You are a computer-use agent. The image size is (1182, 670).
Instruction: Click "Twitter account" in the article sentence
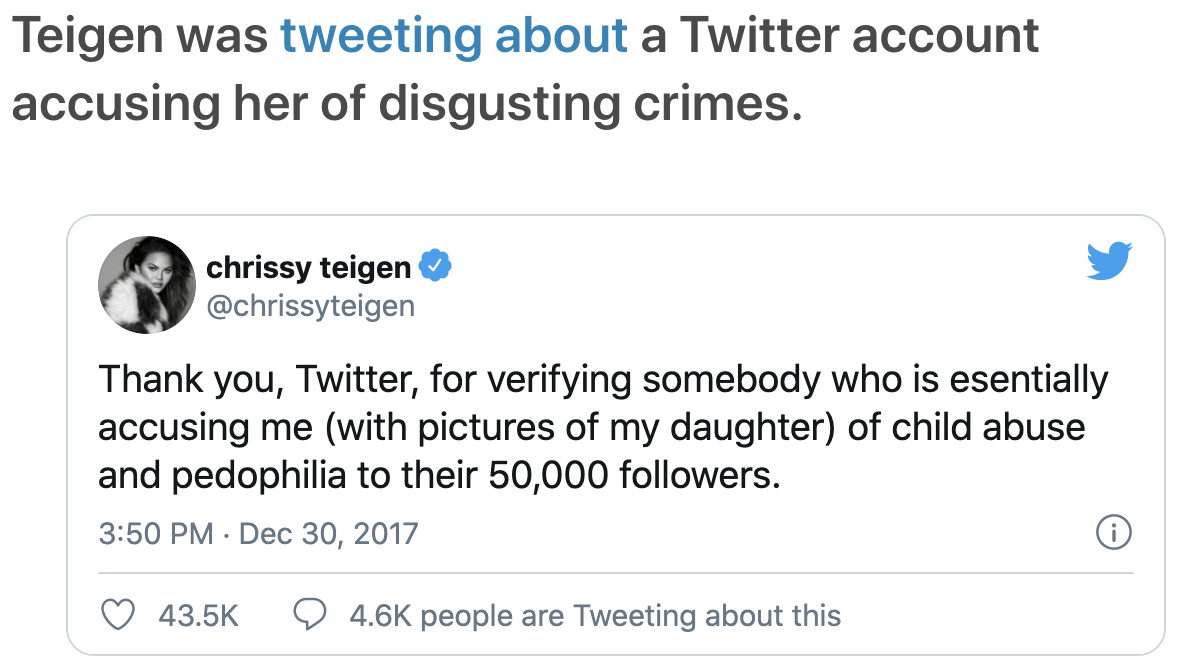click(x=860, y=37)
